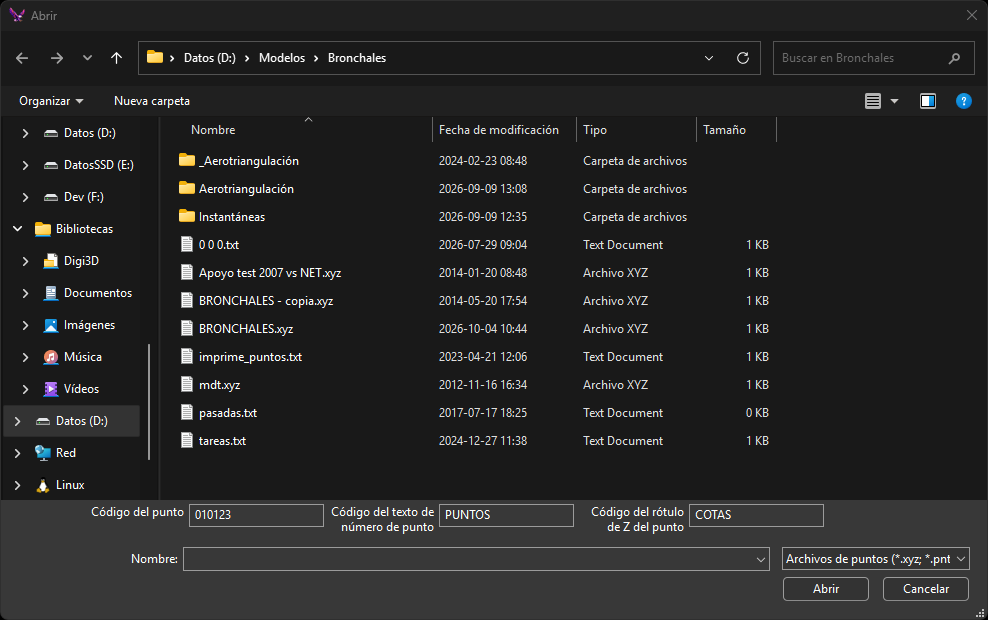
Task: Refresh the Bronchales folder listing
Action: (743, 58)
